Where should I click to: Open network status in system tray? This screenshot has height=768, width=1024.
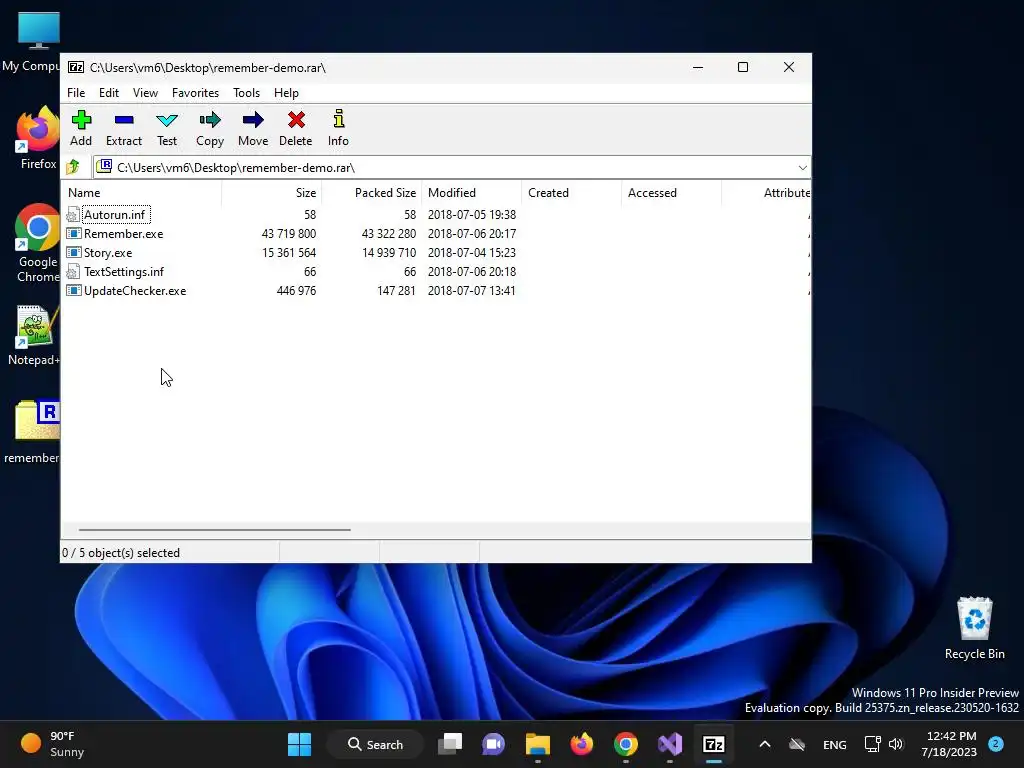click(872, 744)
